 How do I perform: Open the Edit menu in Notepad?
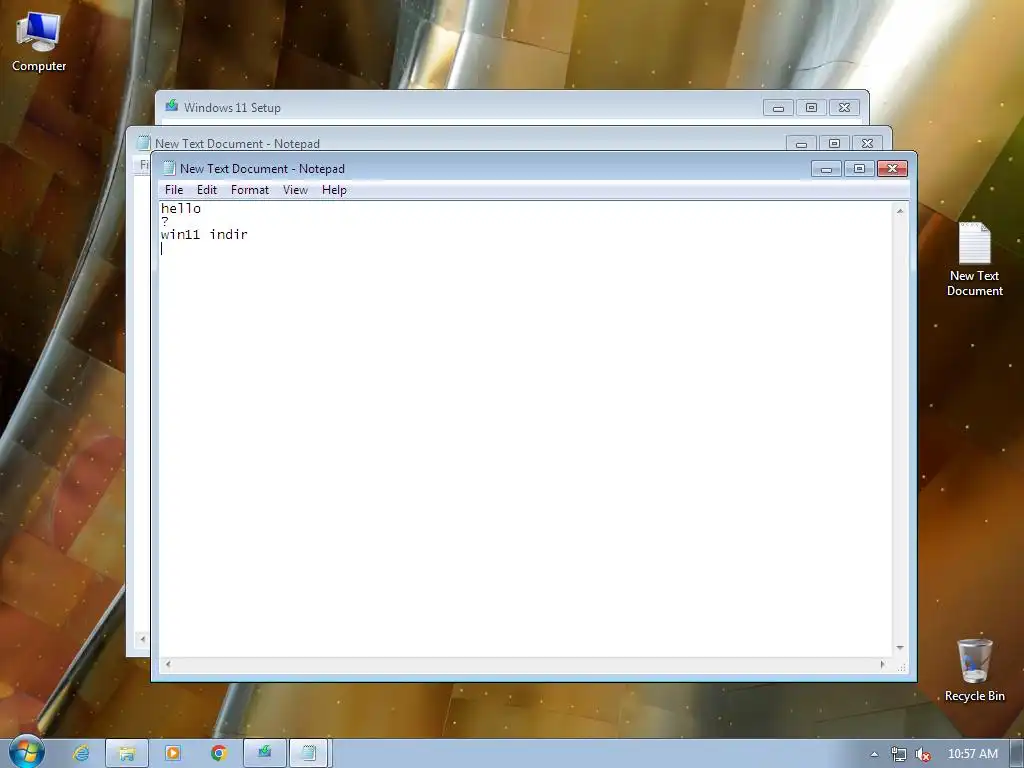coord(206,190)
